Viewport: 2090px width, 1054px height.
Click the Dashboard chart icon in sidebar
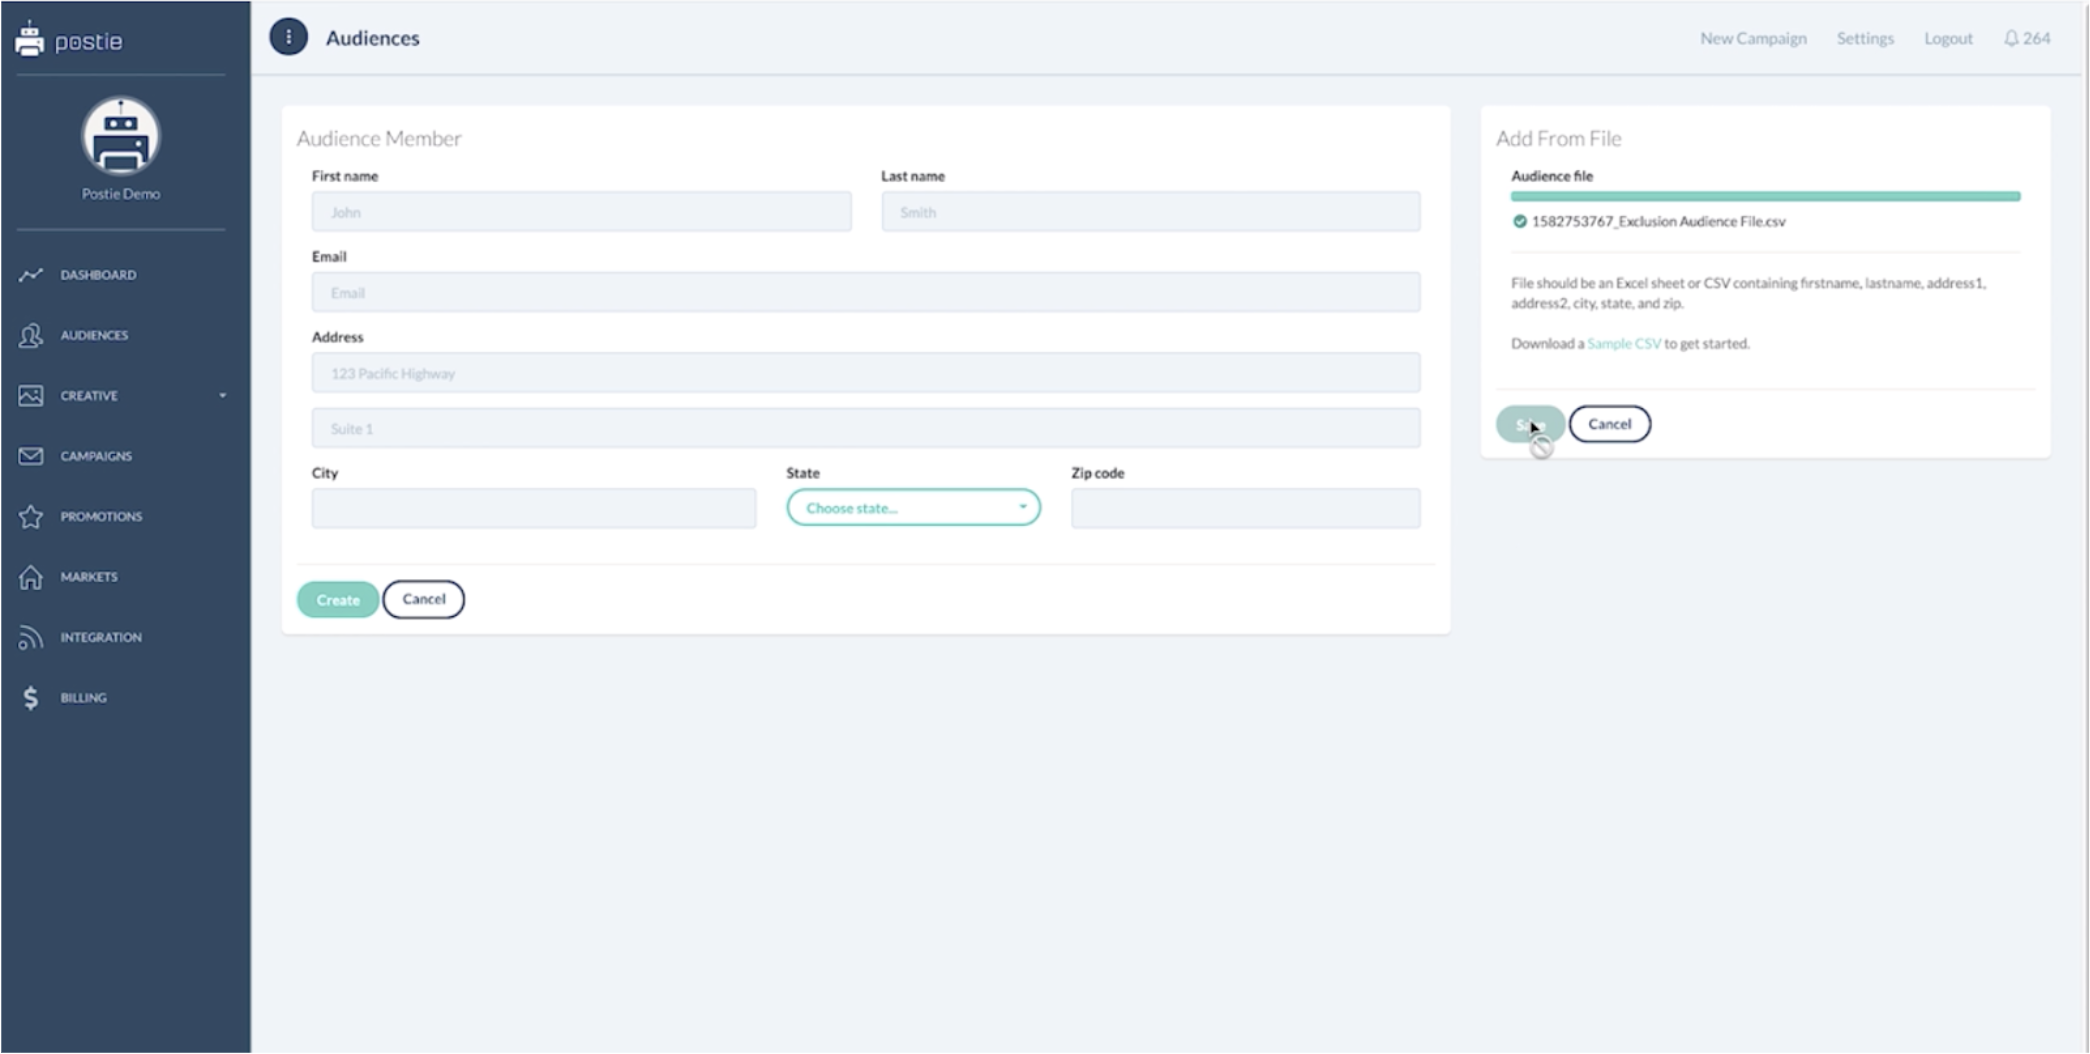pos(31,275)
